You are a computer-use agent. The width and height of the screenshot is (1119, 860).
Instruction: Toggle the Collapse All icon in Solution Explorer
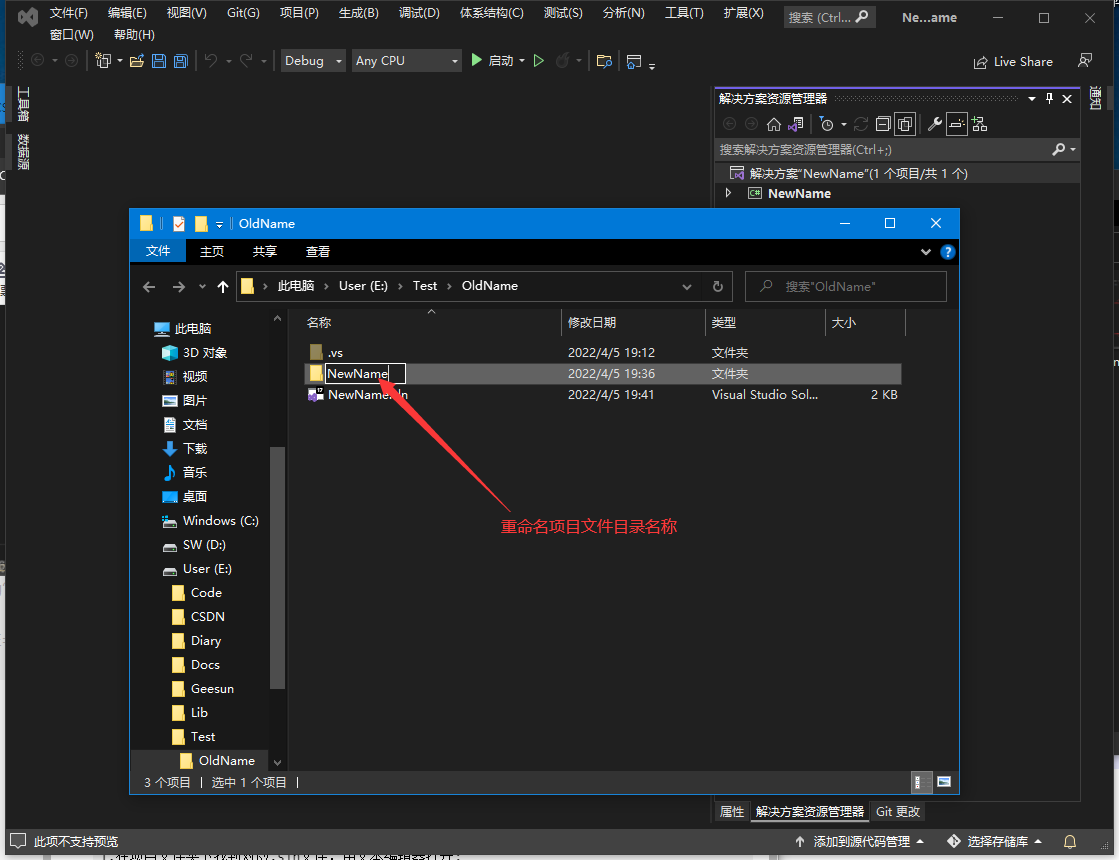[x=882, y=124]
